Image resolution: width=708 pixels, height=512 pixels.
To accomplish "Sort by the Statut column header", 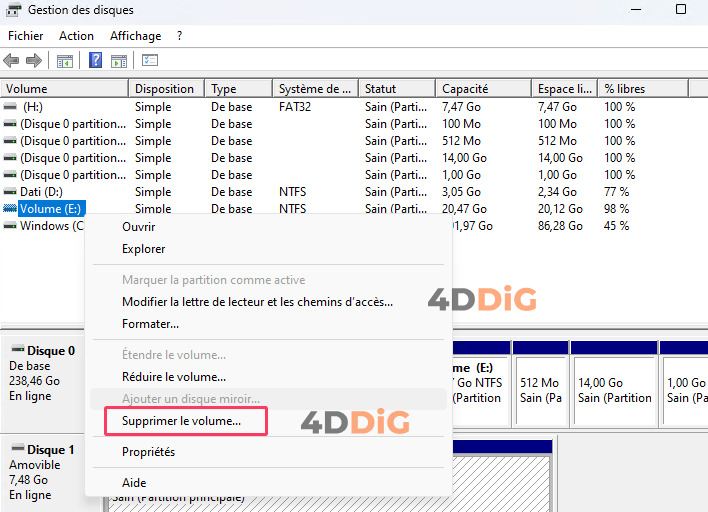I will pyautogui.click(x=397, y=88).
